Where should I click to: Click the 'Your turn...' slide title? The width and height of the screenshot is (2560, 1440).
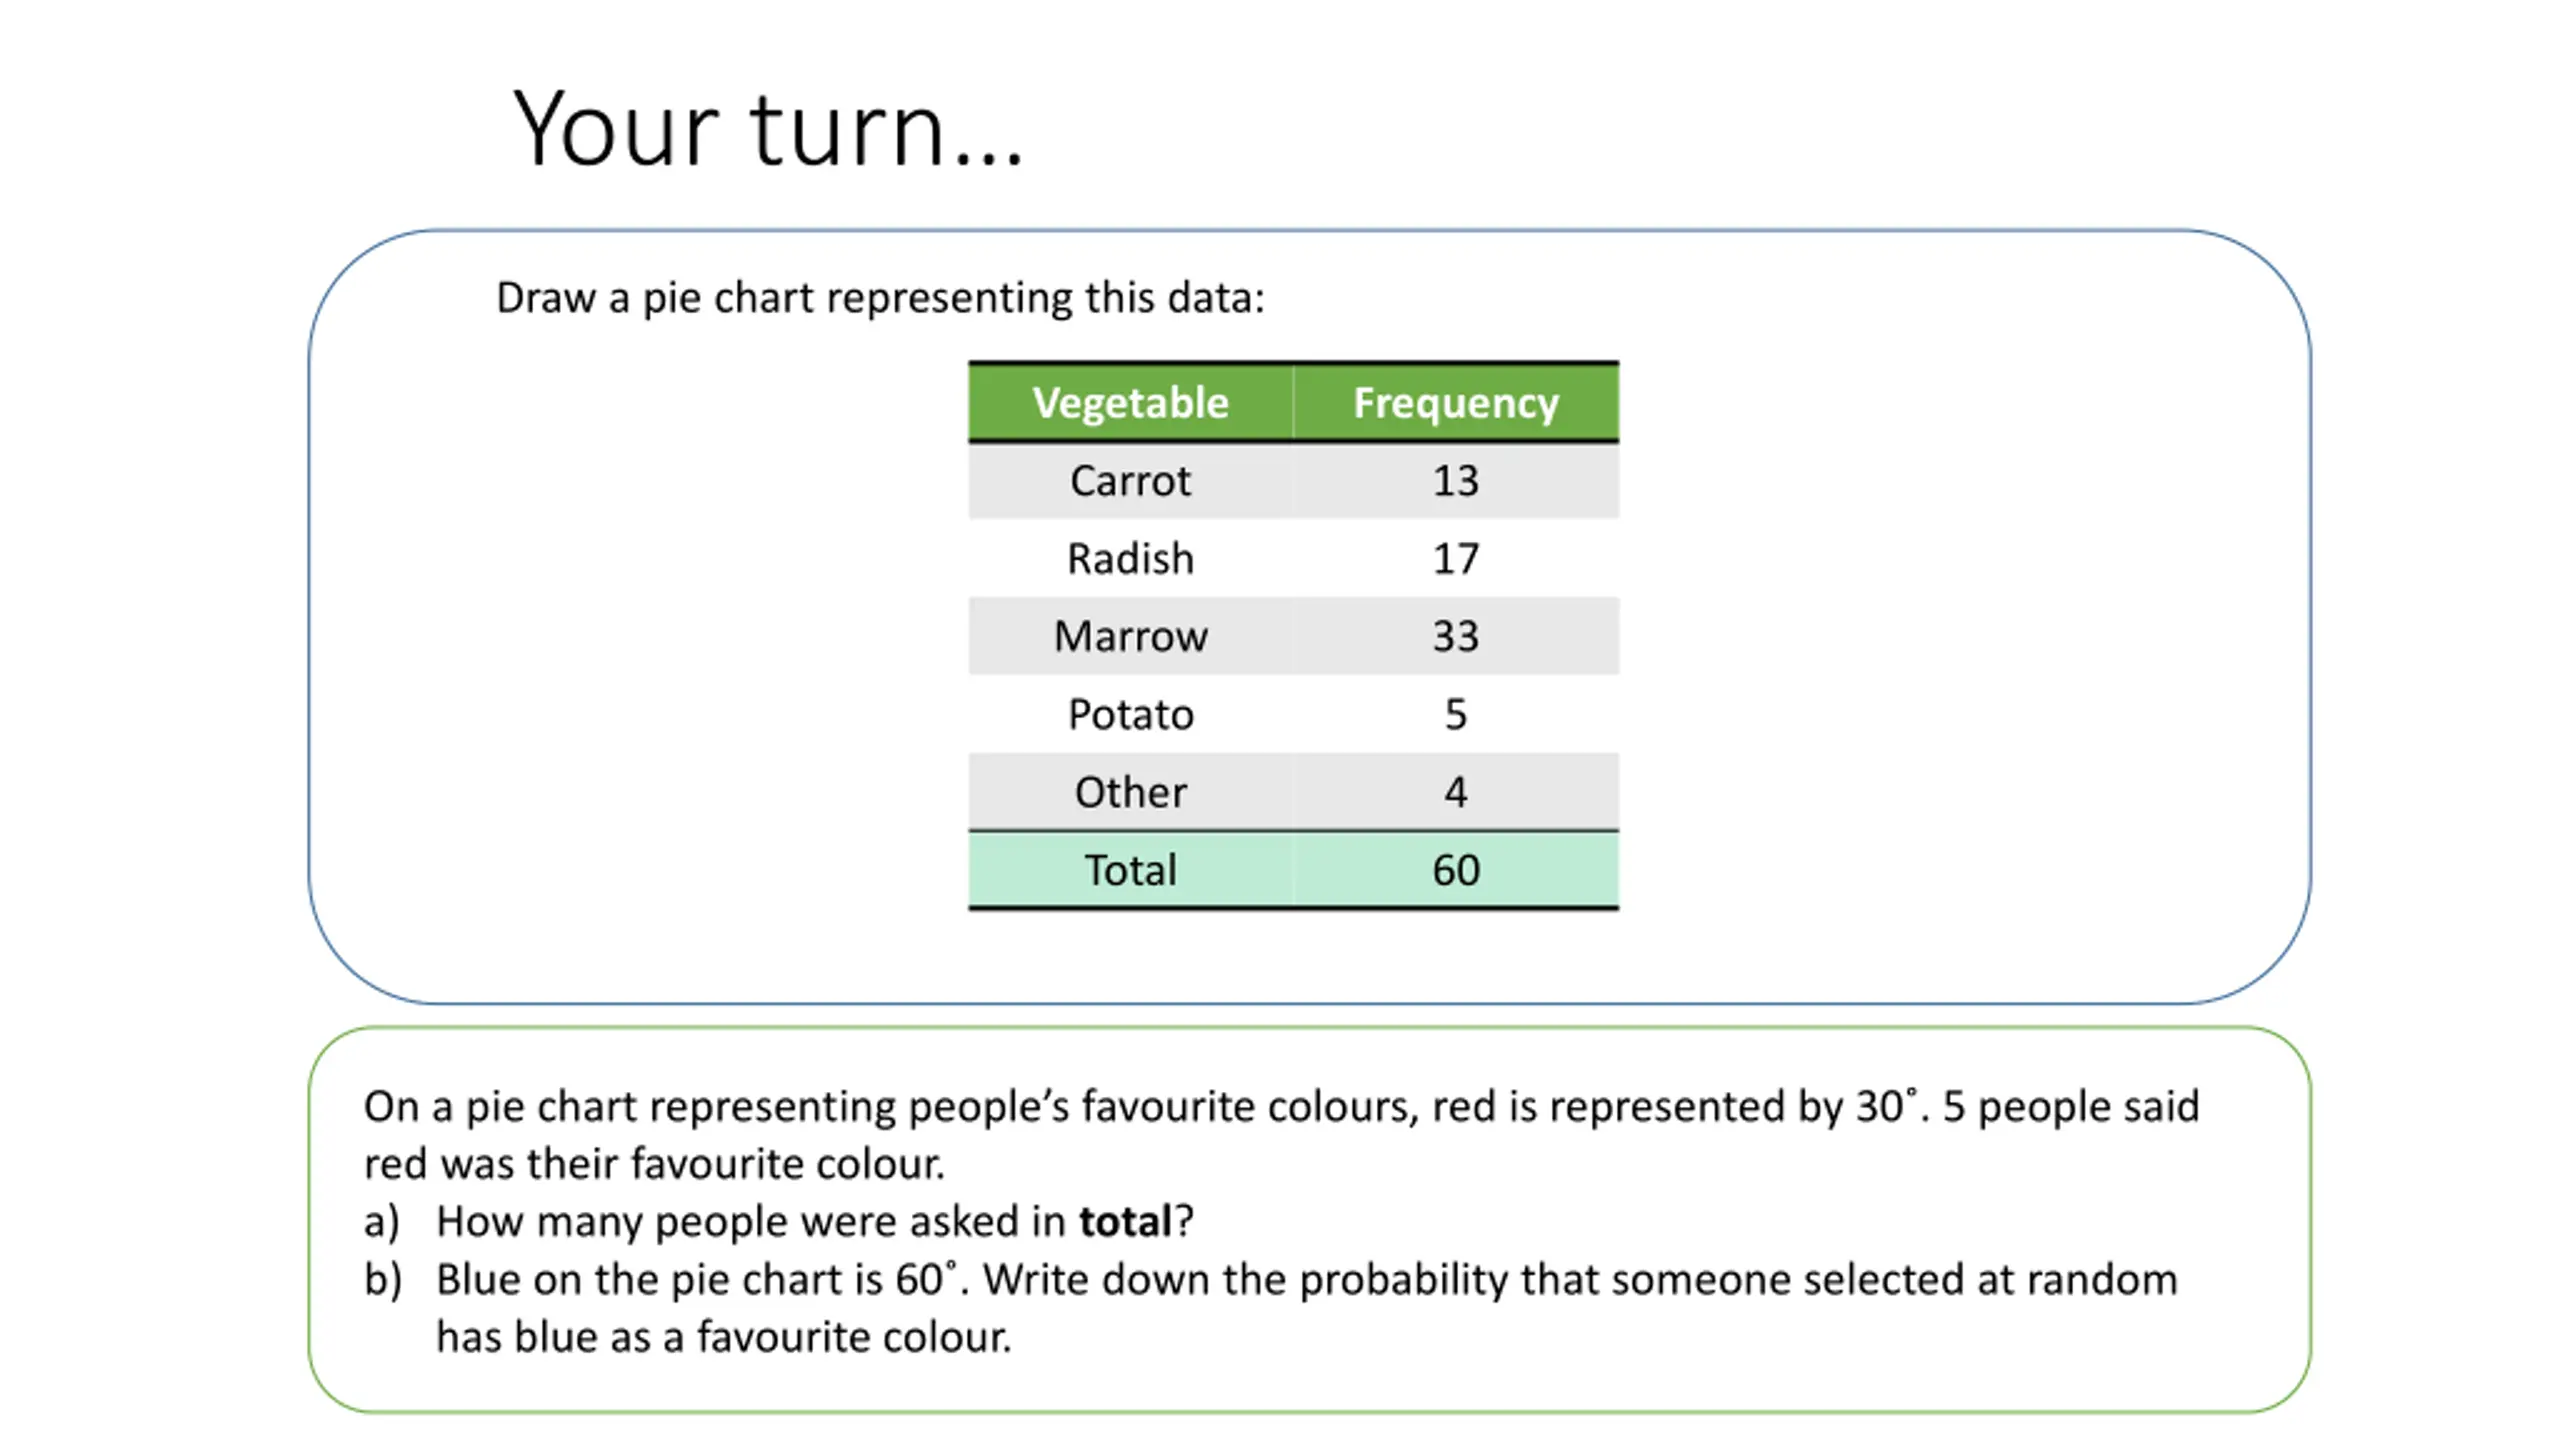(x=767, y=129)
